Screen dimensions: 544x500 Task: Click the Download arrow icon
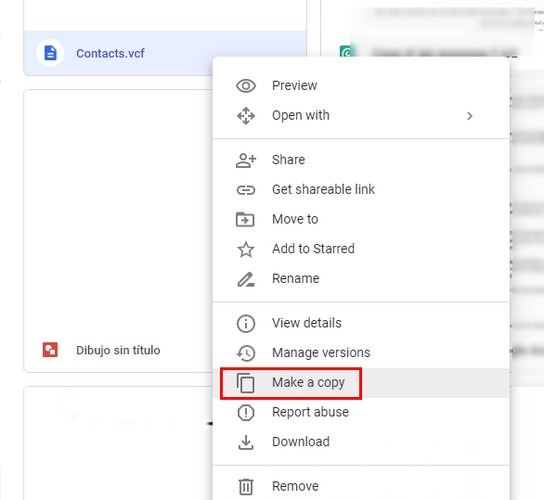(246, 442)
